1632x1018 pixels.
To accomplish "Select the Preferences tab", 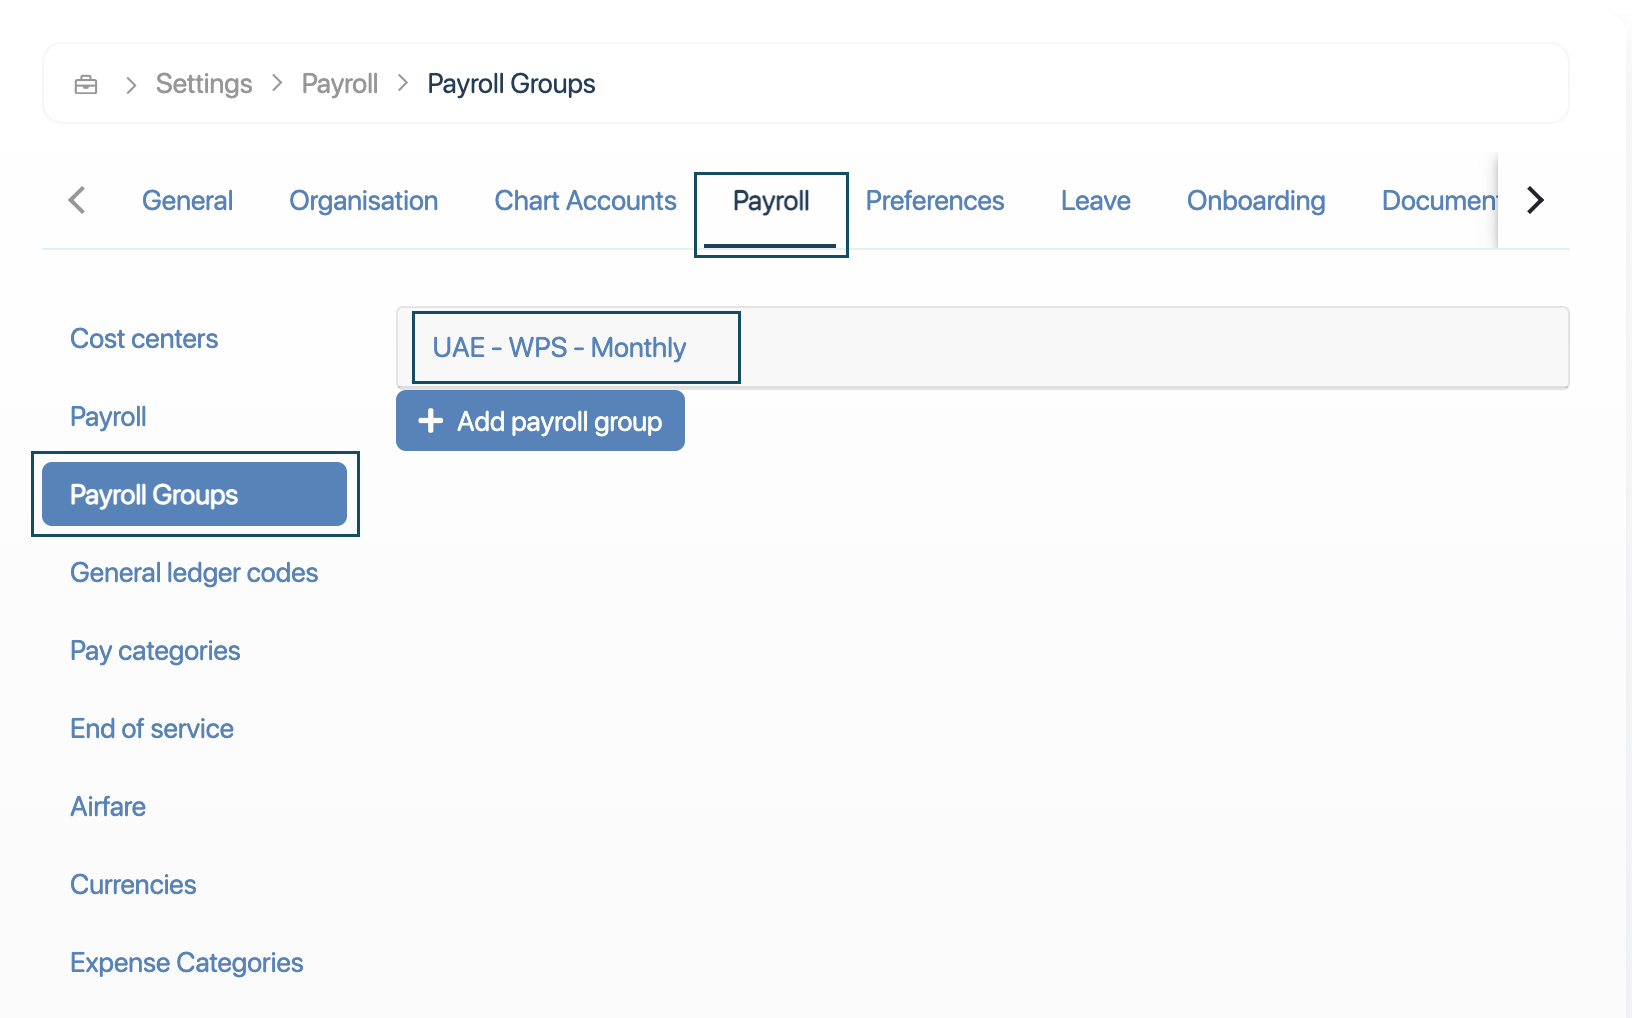I will point(934,201).
